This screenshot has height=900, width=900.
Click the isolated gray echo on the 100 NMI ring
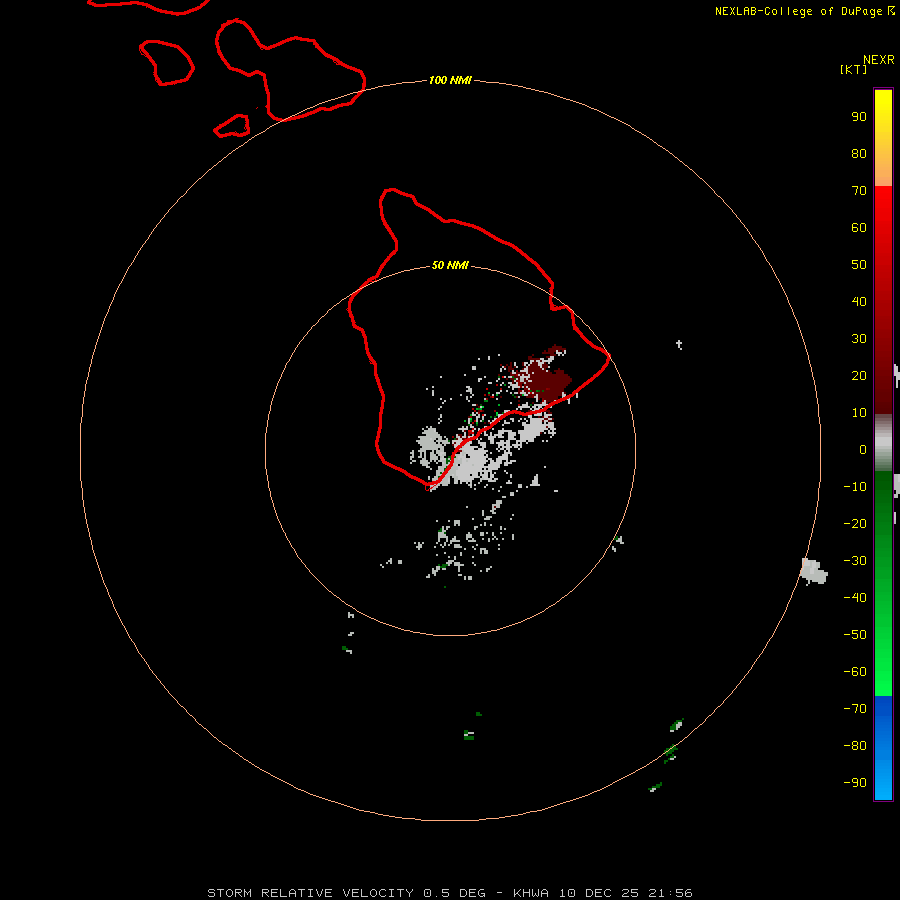coord(814,571)
